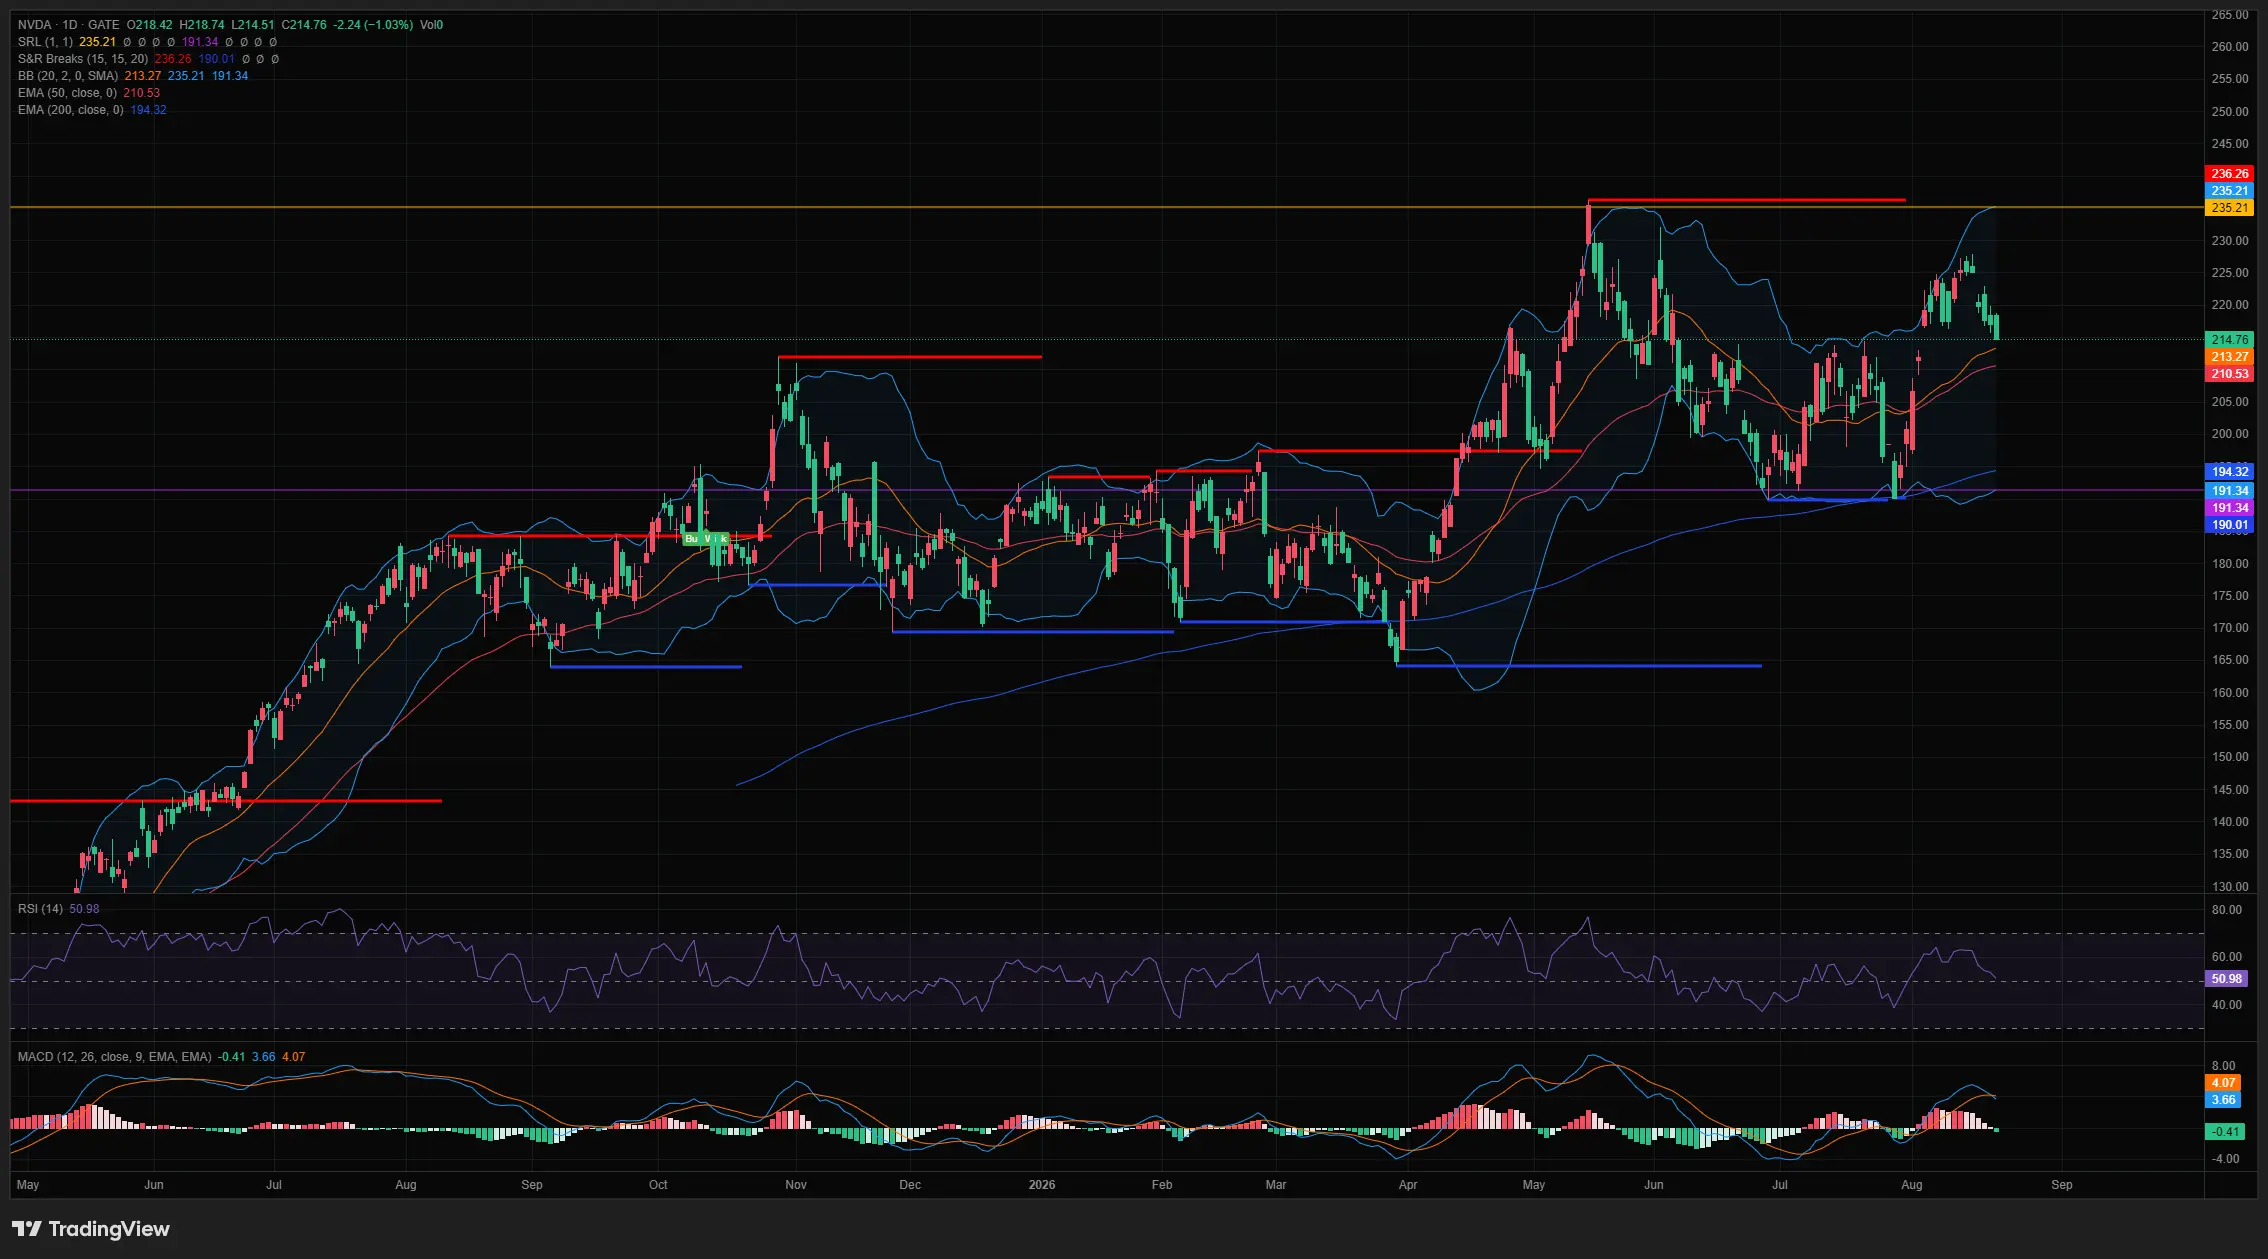Select the EMA (50, close, 0) legend
The height and width of the screenshot is (1259, 2268).
tap(67, 93)
